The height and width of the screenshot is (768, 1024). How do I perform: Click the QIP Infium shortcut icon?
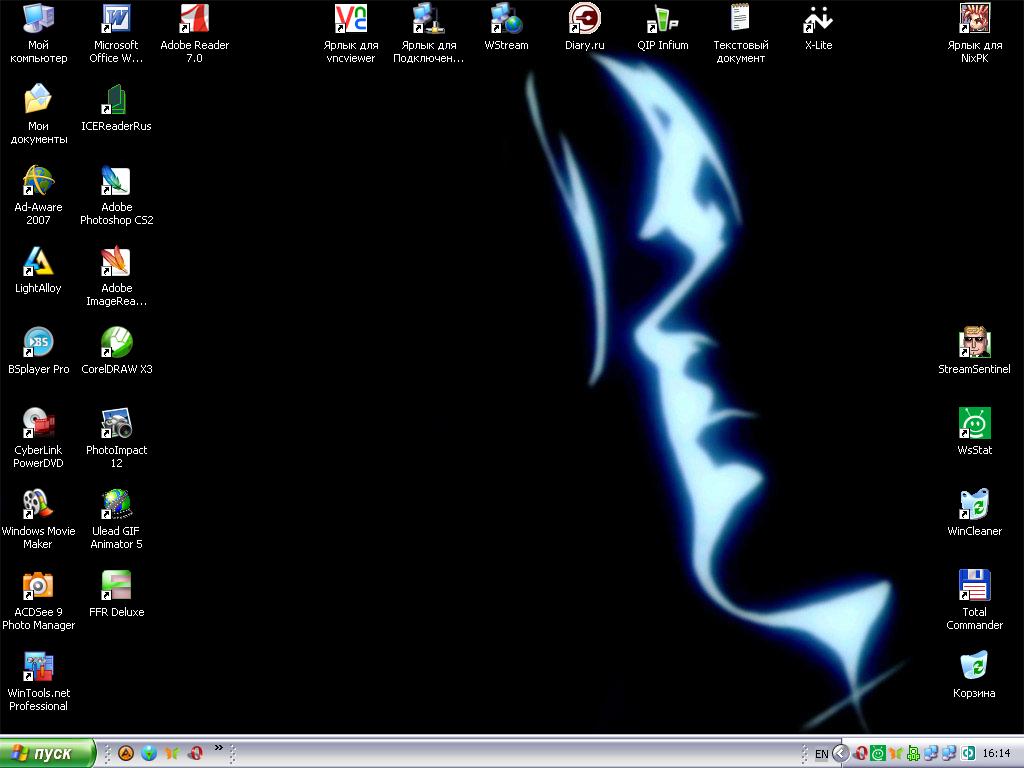coord(662,19)
